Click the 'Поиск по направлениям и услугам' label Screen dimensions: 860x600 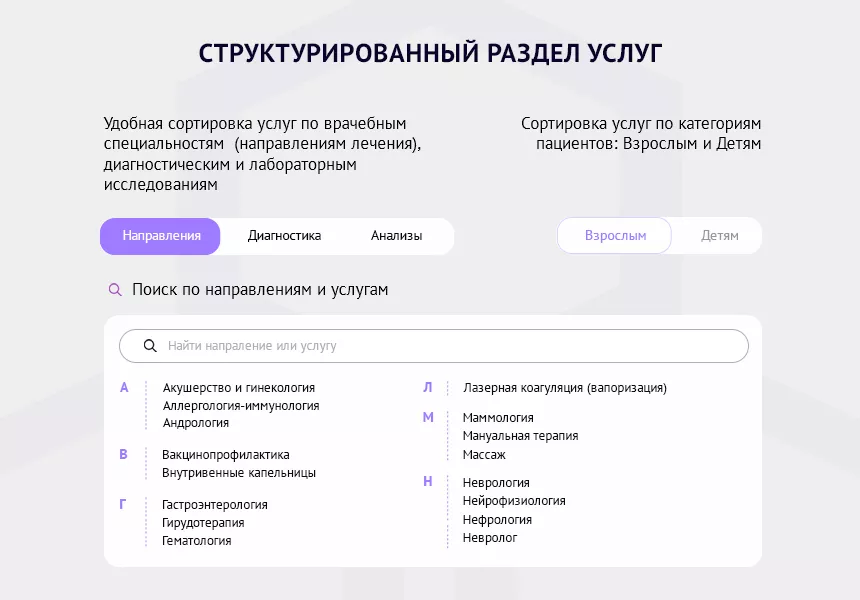point(260,290)
